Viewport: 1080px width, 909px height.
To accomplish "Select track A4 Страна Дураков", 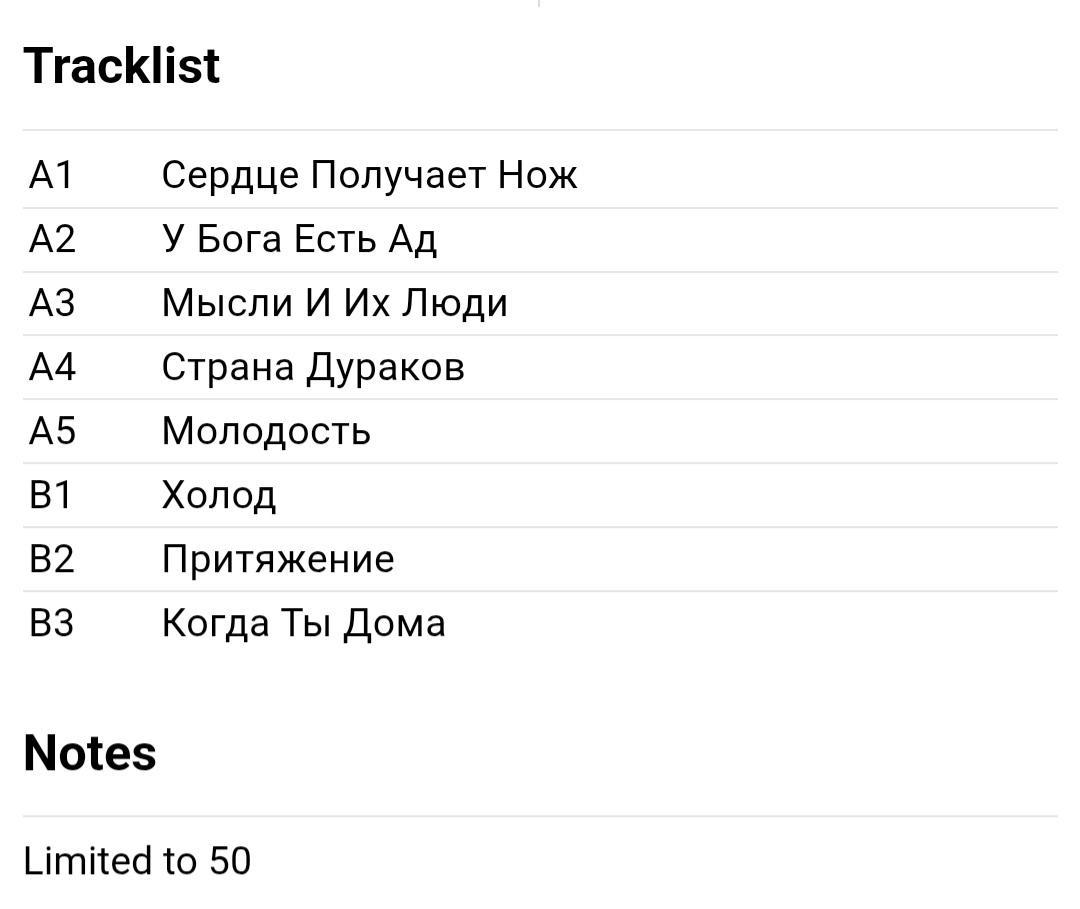I will [540, 367].
